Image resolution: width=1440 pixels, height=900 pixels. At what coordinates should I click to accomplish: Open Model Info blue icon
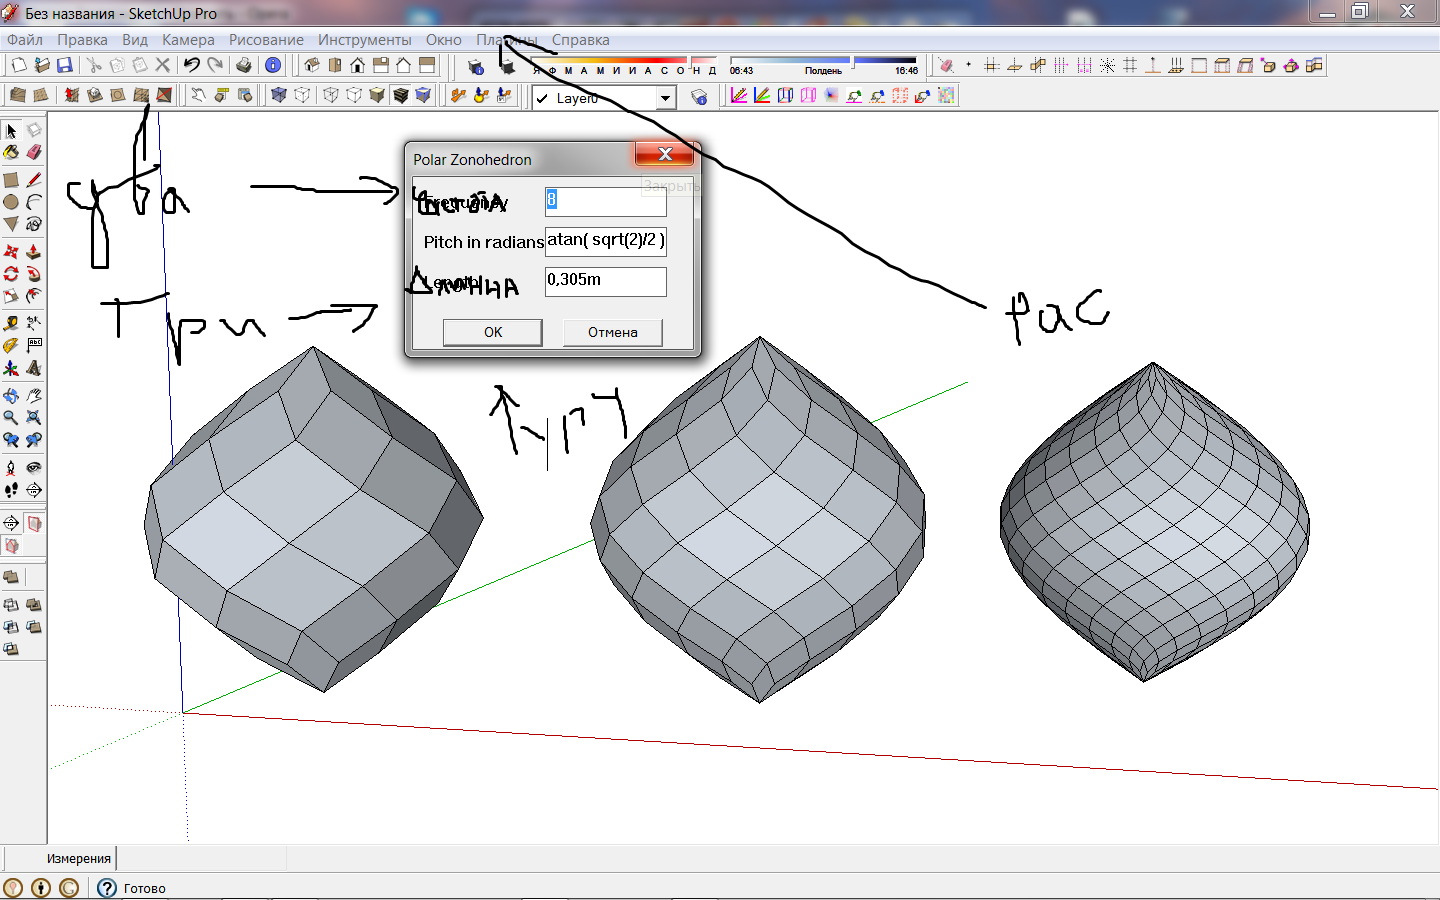pyautogui.click(x=273, y=65)
